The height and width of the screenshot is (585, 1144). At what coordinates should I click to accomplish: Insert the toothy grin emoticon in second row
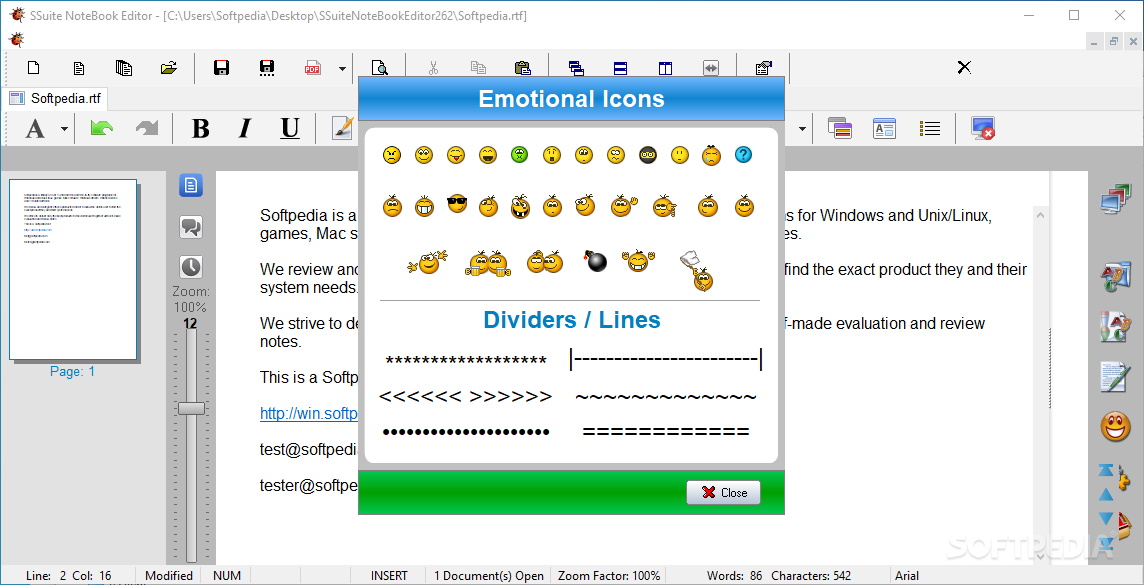pos(425,207)
